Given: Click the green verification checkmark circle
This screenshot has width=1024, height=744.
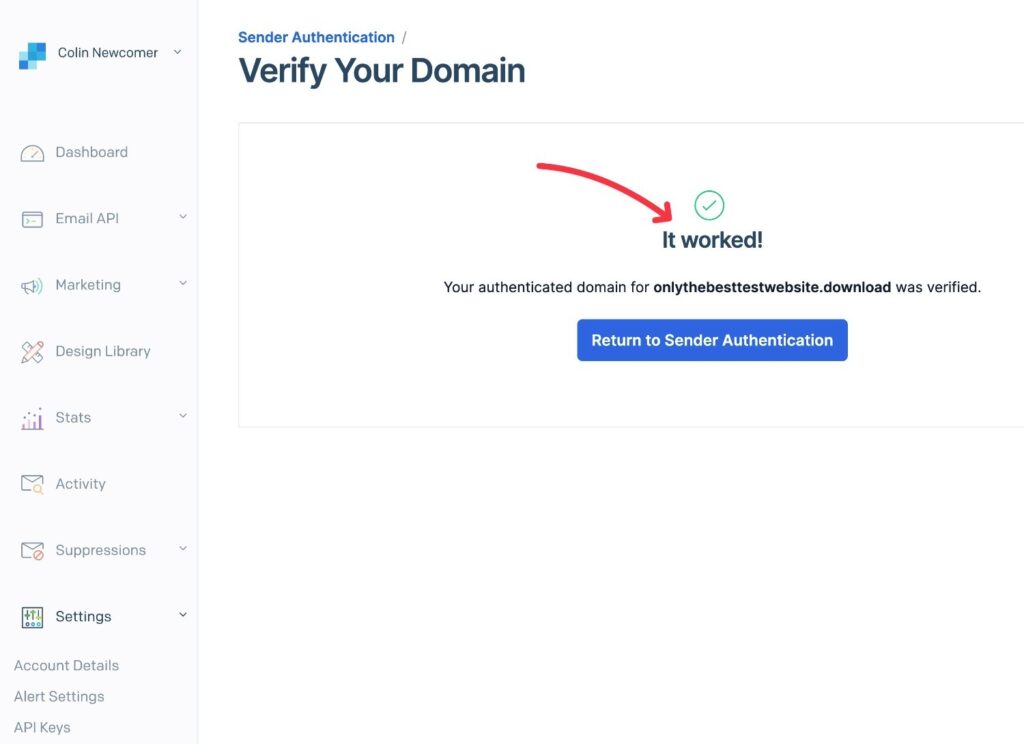Looking at the screenshot, I should coord(709,204).
